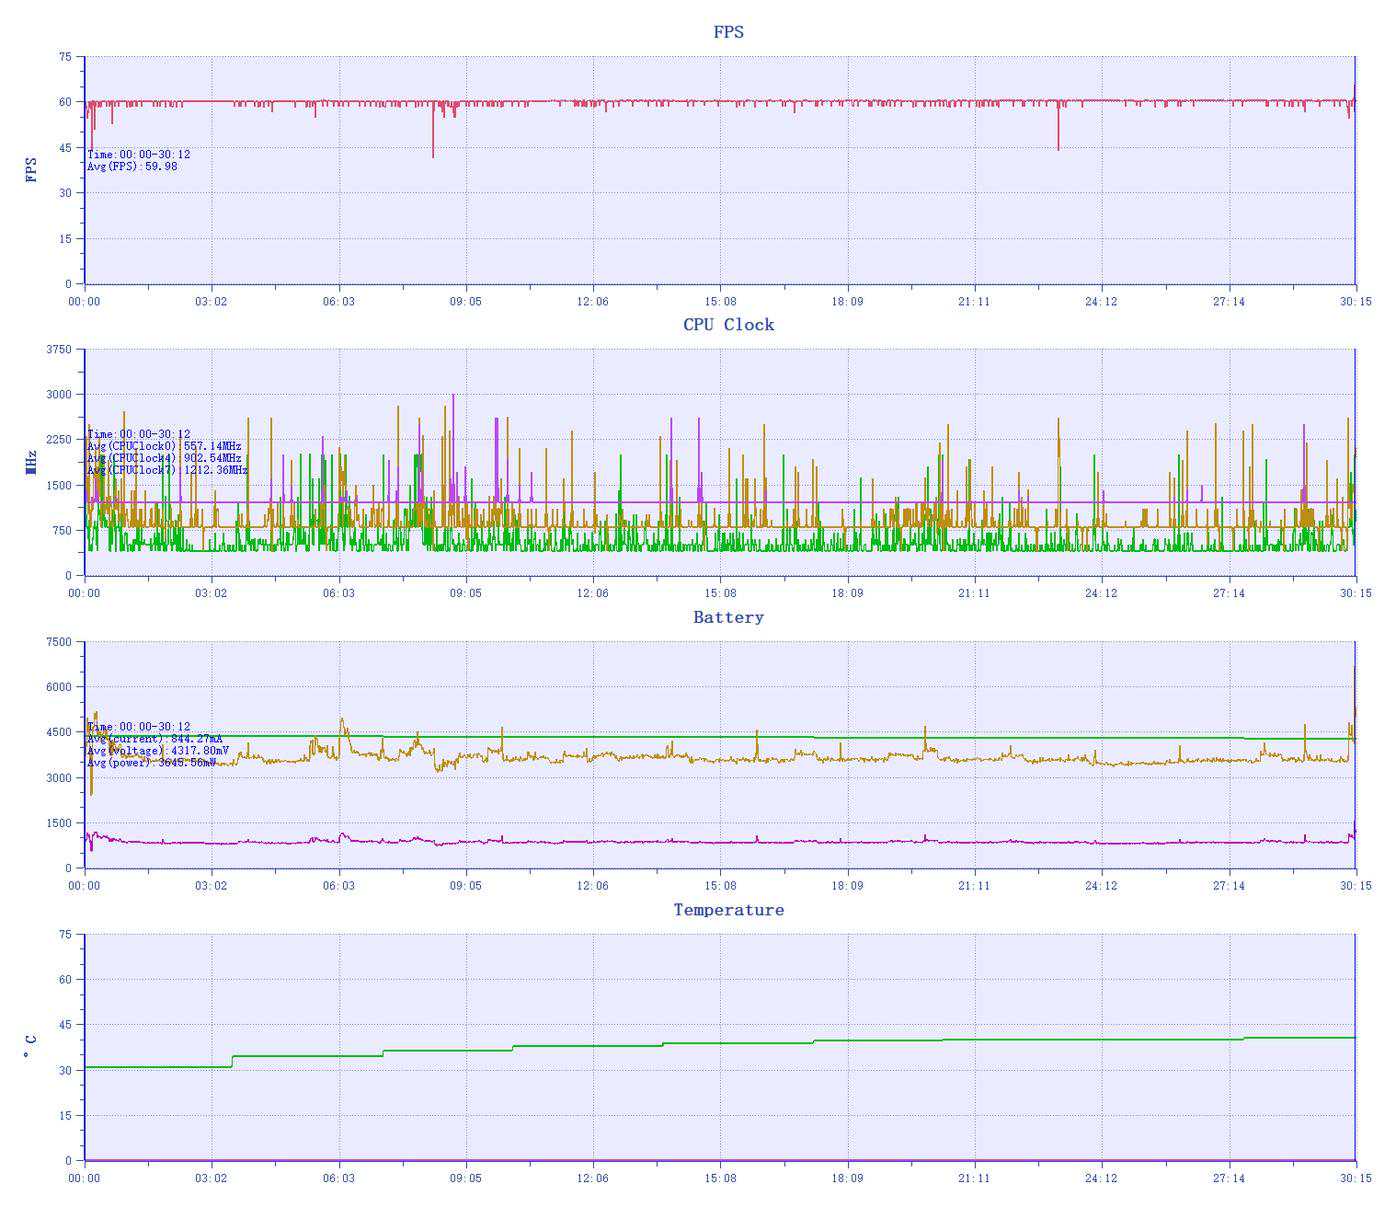Click the vertical FPS axis label
The height and width of the screenshot is (1207, 1396).
pos(31,169)
